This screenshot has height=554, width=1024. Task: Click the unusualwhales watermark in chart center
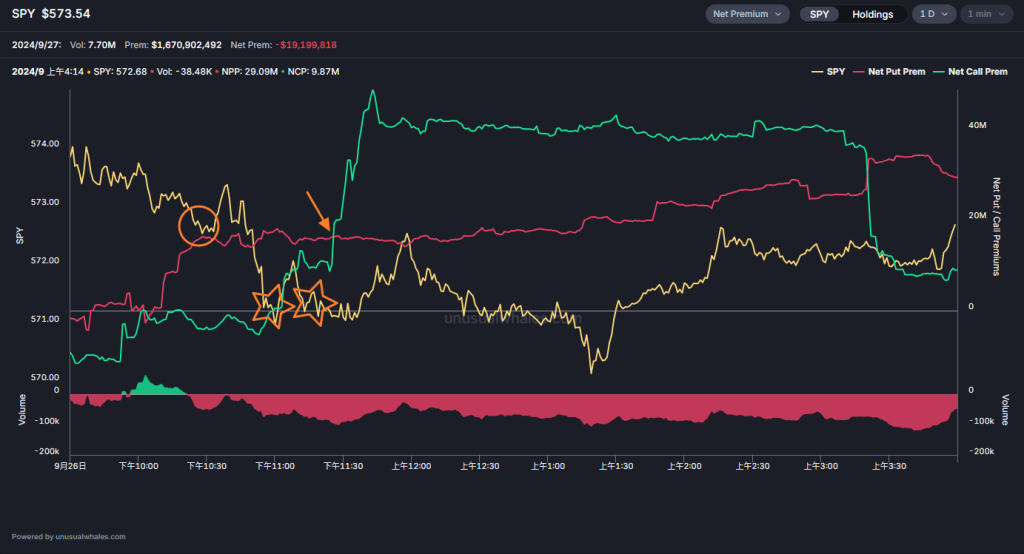[510, 318]
